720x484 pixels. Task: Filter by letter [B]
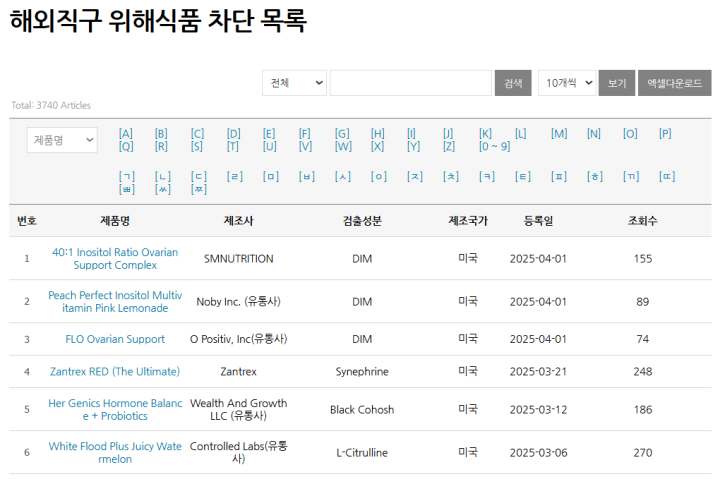tap(161, 134)
